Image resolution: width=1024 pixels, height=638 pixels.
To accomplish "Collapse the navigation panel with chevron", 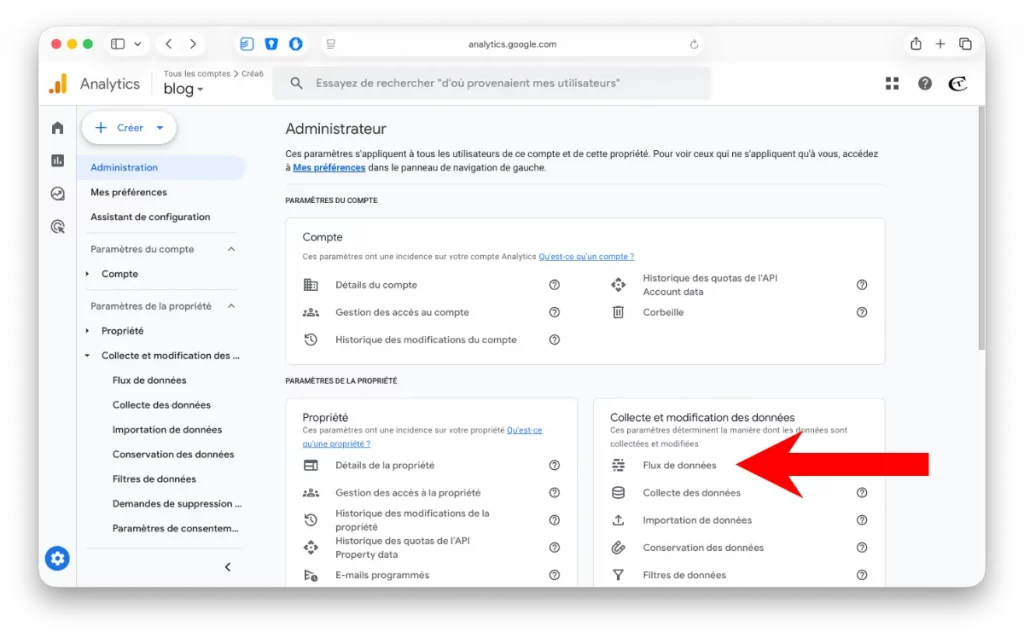I will 227,566.
